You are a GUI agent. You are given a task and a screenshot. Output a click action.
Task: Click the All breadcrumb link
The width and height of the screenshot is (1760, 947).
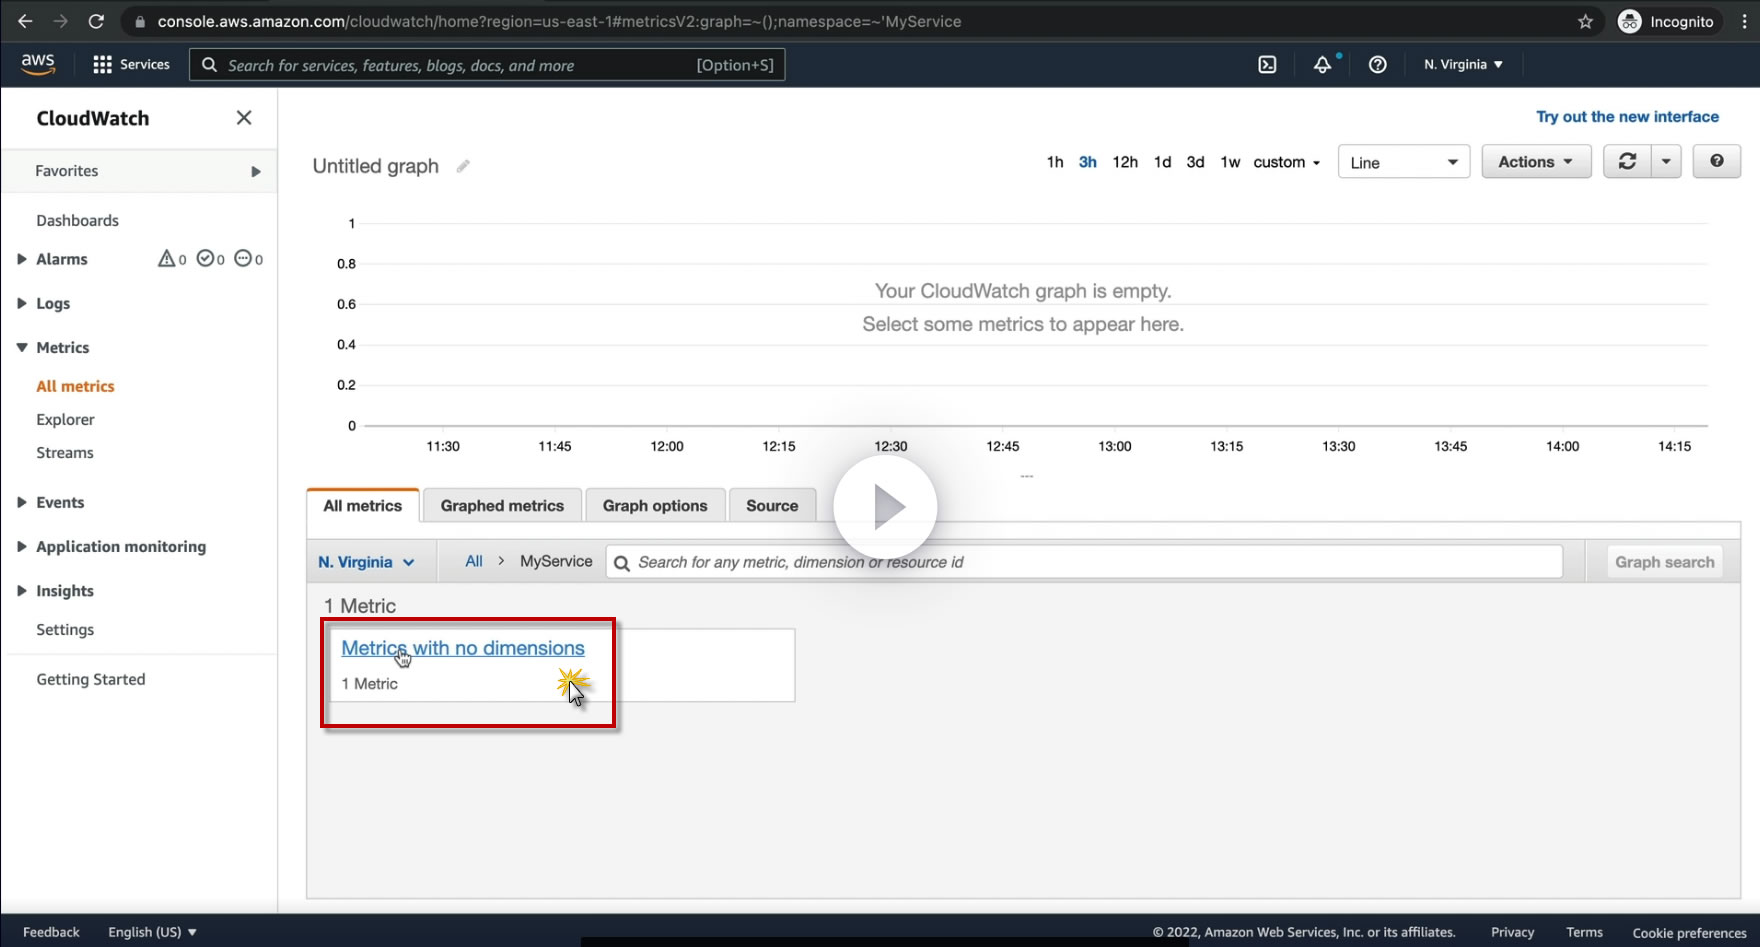(x=474, y=561)
